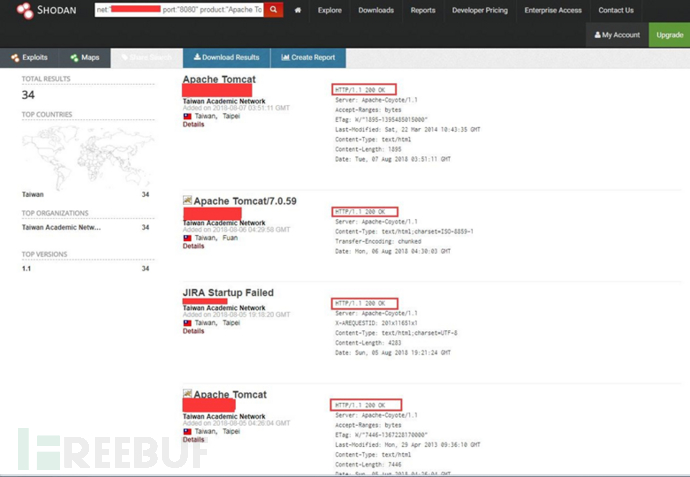Click the red search magnifier button
This screenshot has height=477, width=690.
tap(273, 10)
